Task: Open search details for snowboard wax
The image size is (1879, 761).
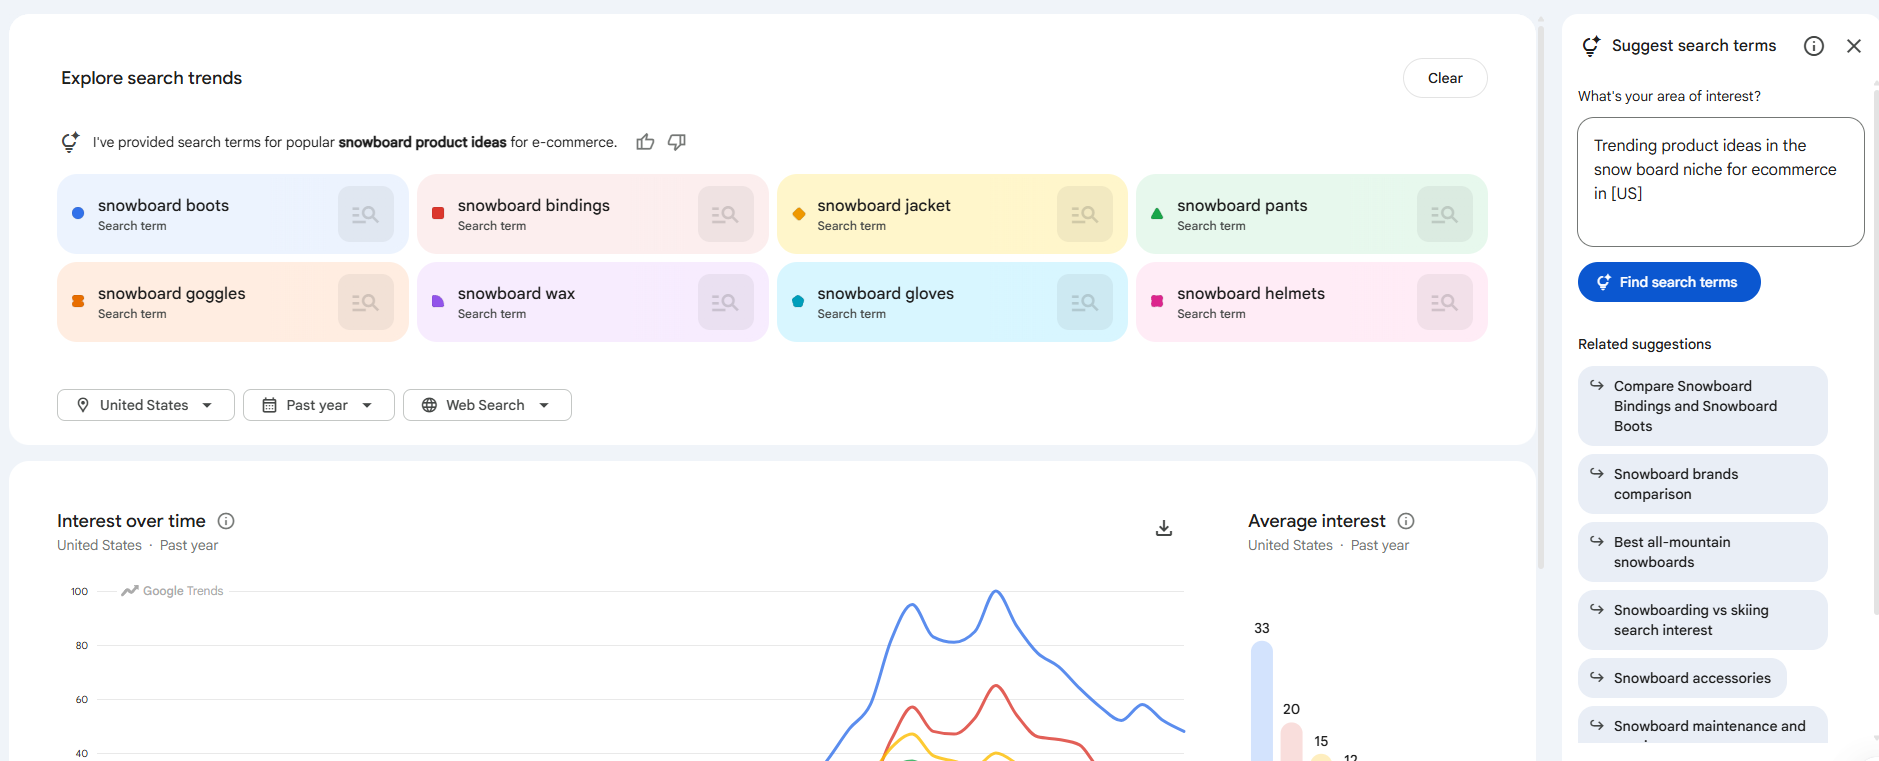Action: (725, 302)
